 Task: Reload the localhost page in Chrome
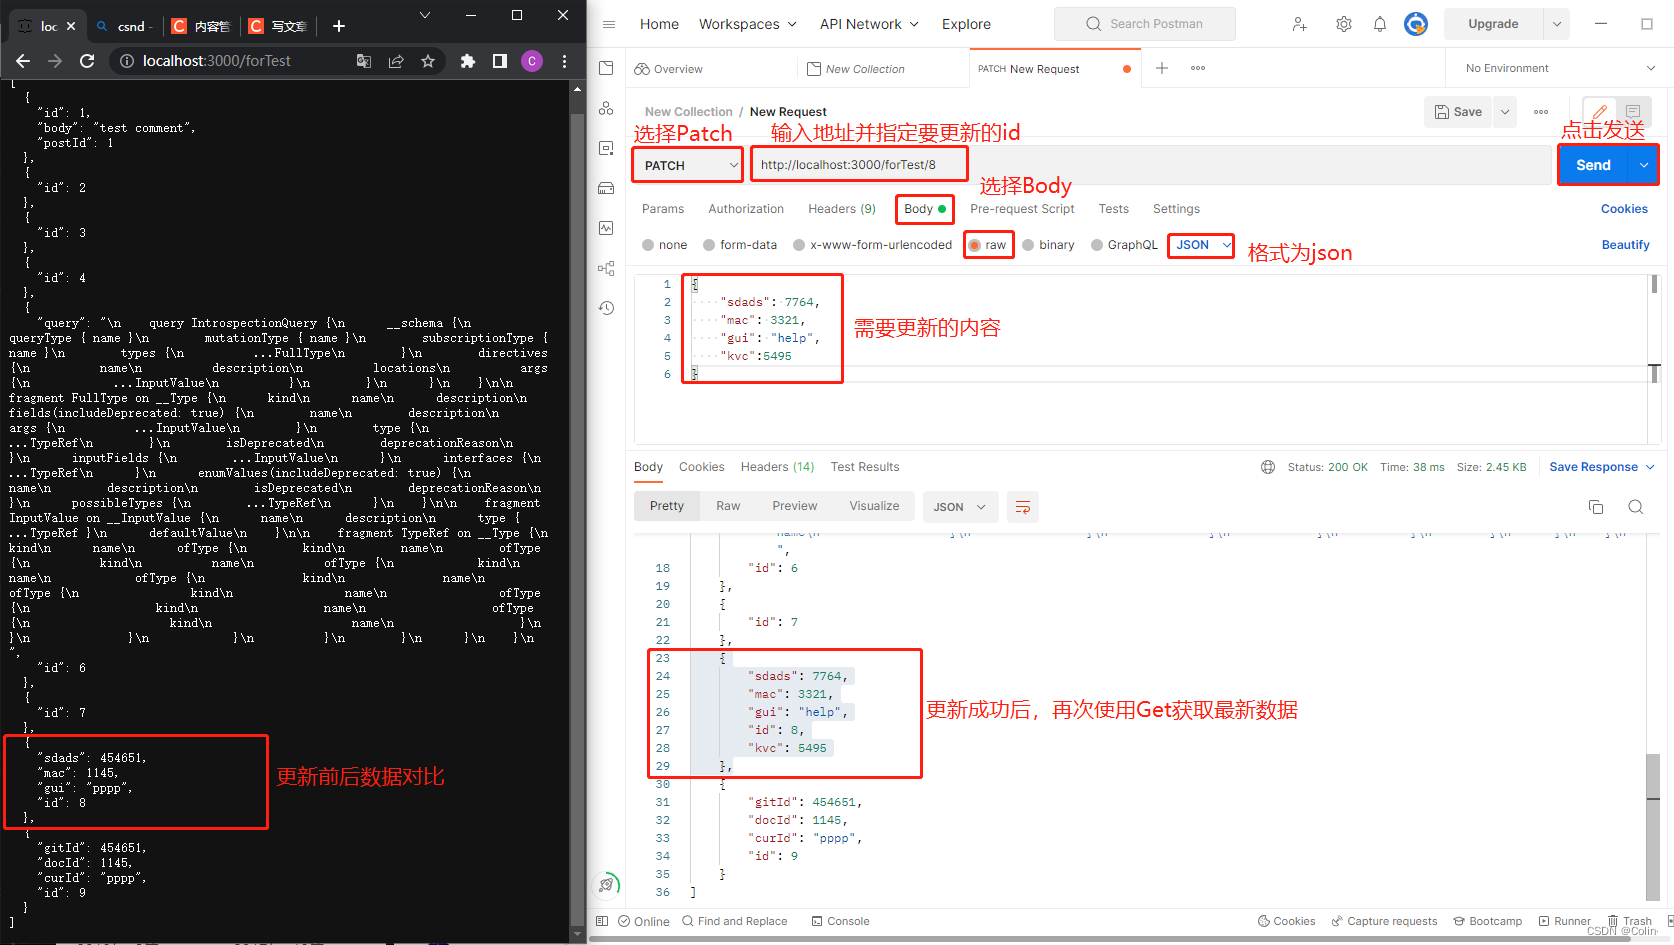coord(87,61)
